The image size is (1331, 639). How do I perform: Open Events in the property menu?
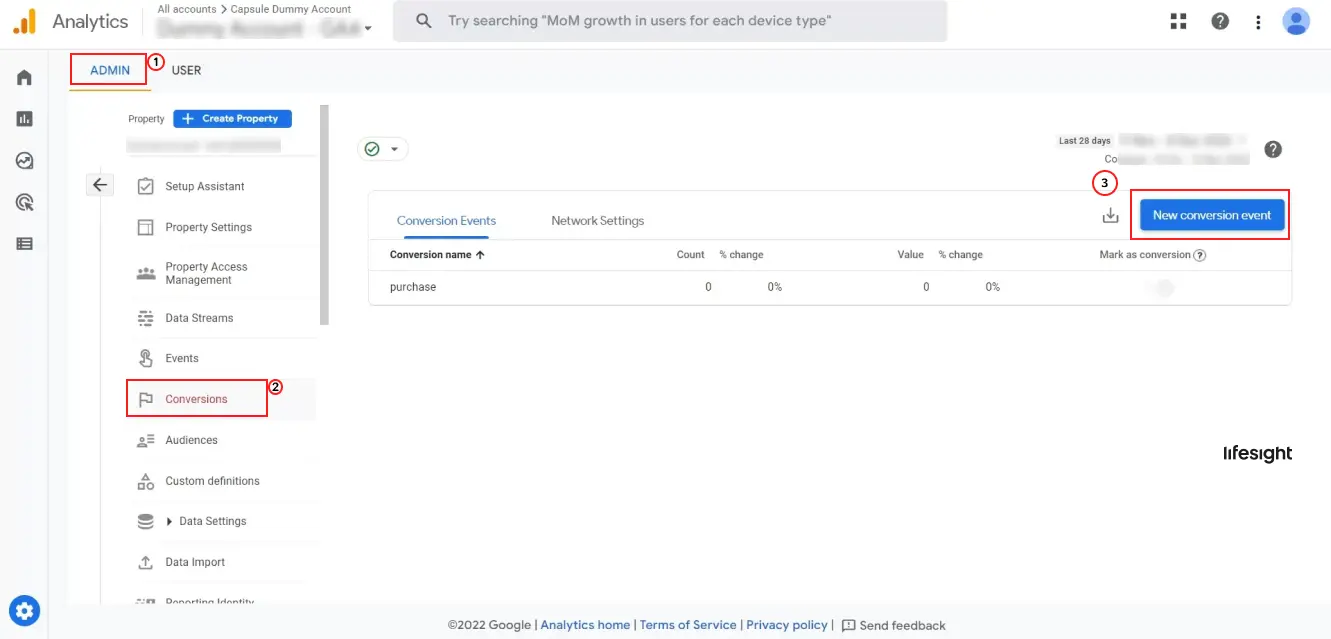(x=182, y=358)
